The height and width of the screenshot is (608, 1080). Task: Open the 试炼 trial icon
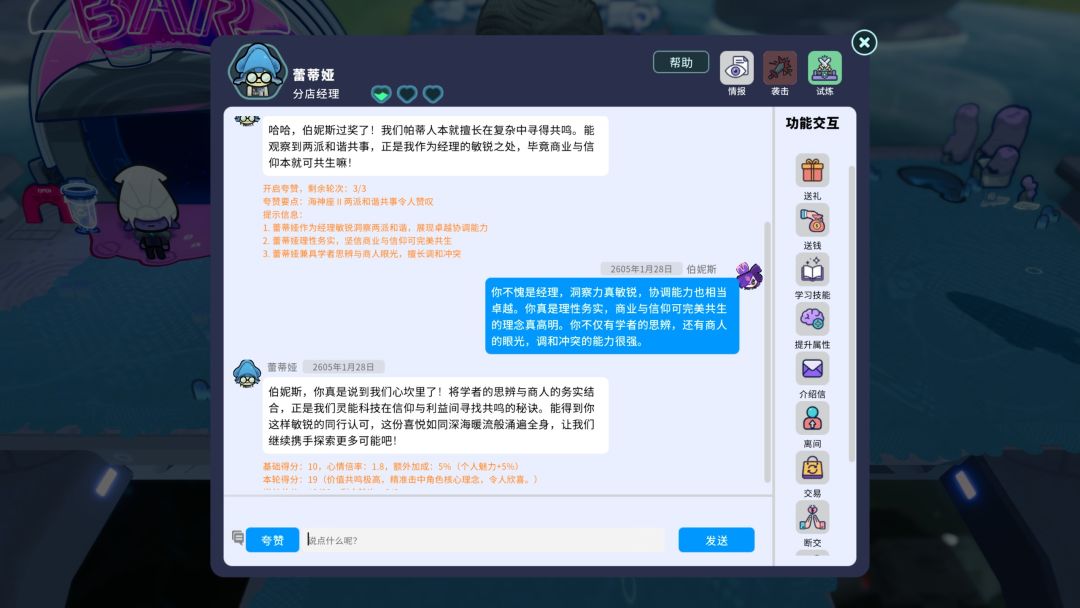[824, 68]
